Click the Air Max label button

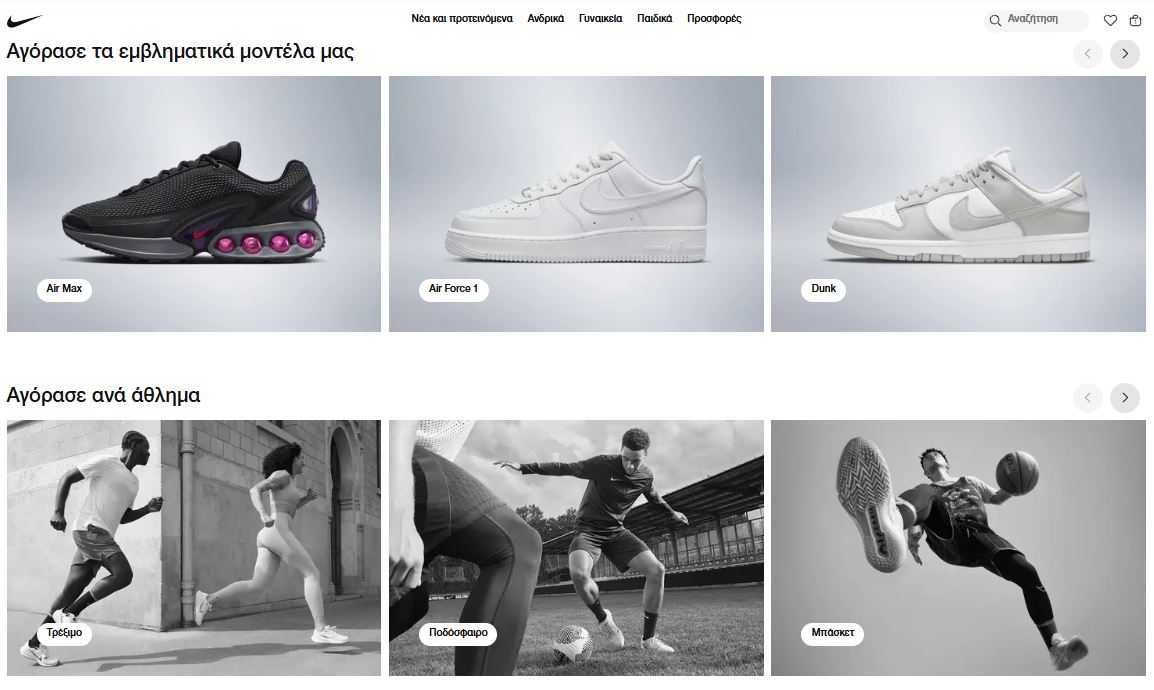tap(64, 289)
